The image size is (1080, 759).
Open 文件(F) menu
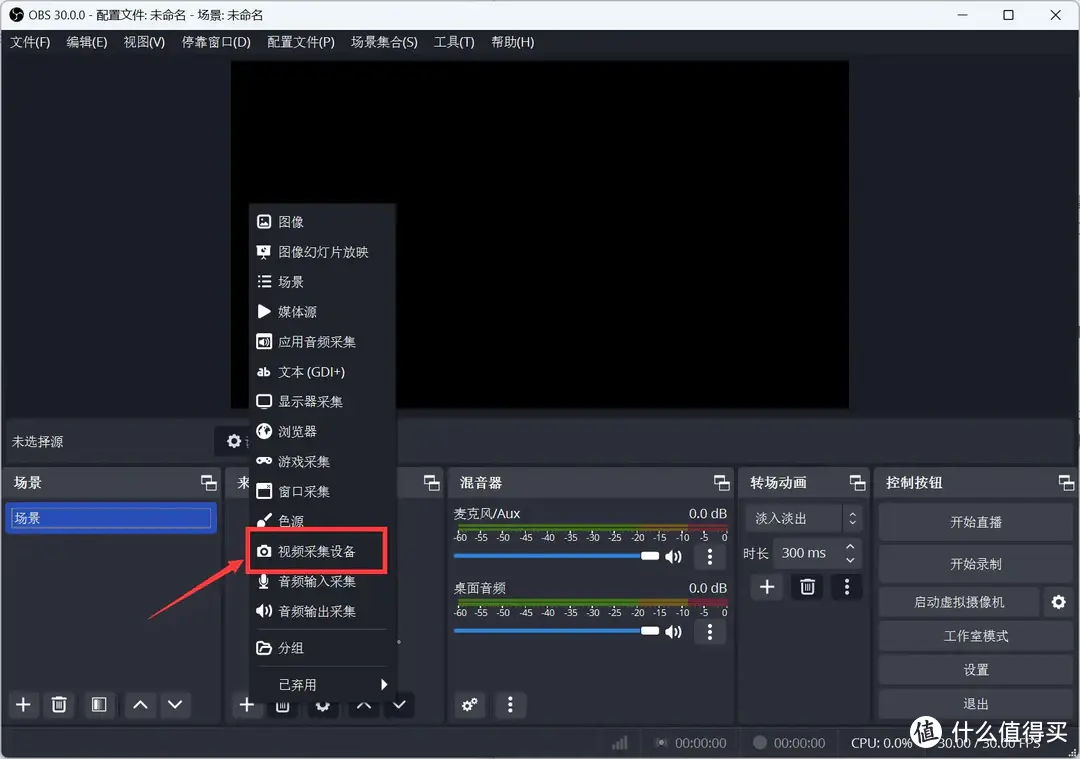coord(30,42)
